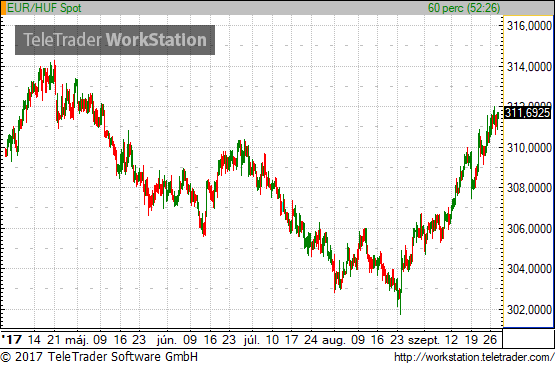This screenshot has height=366, width=555.
Task: Click the 310,0000 price axis label
Action: click(529, 148)
